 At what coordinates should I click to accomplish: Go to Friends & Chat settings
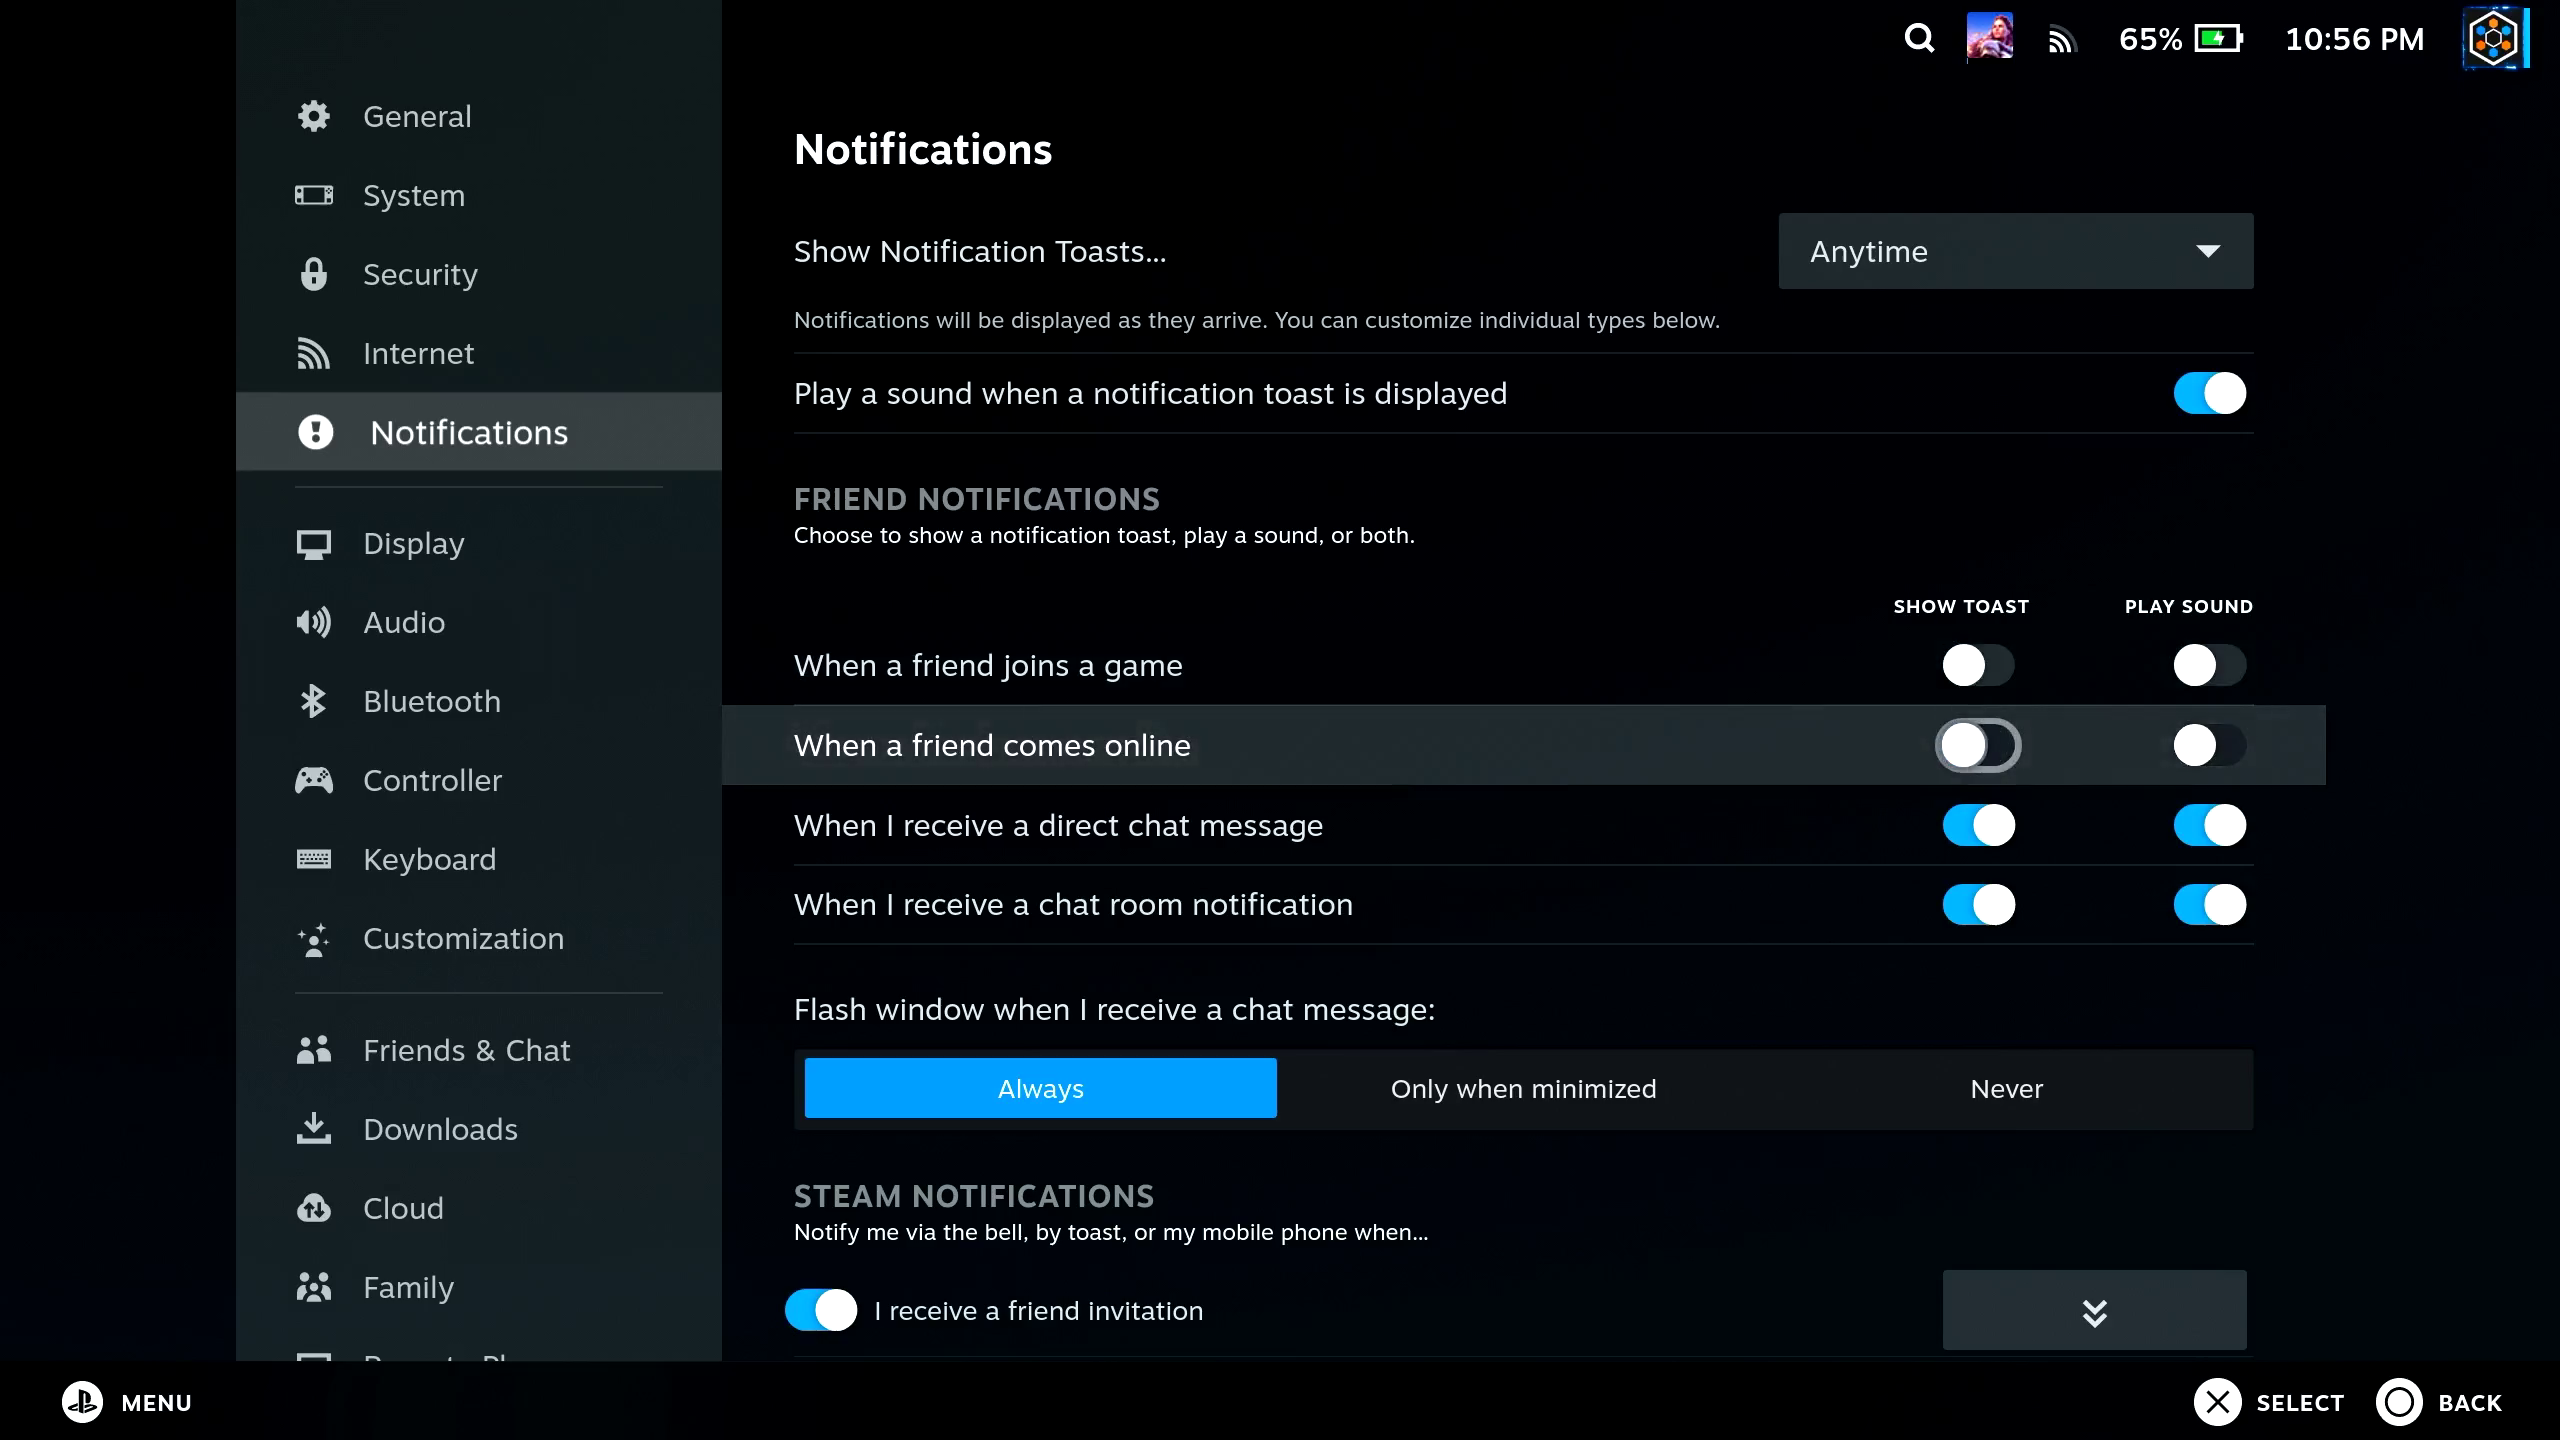[x=466, y=1050]
